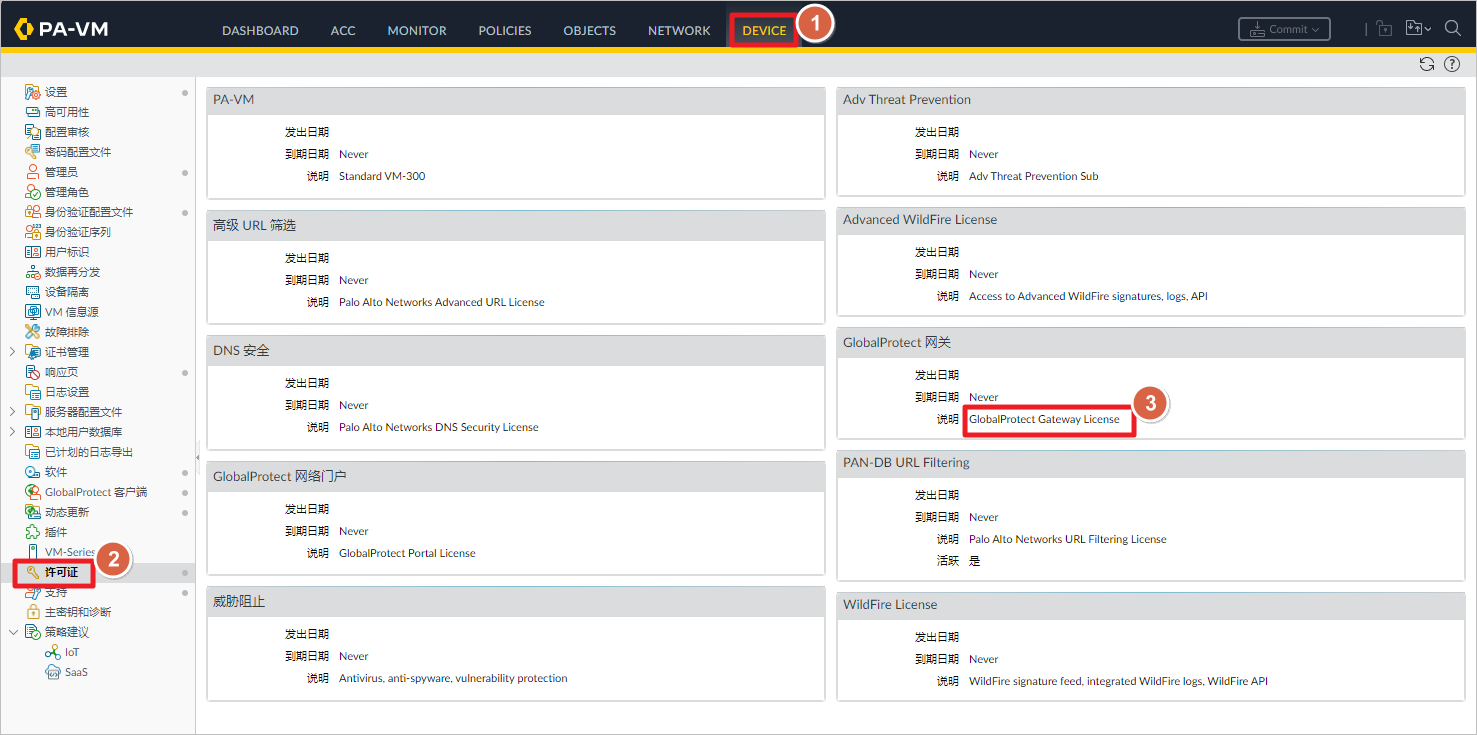Open the 设置 (Setup) gear icon

(x=33, y=92)
